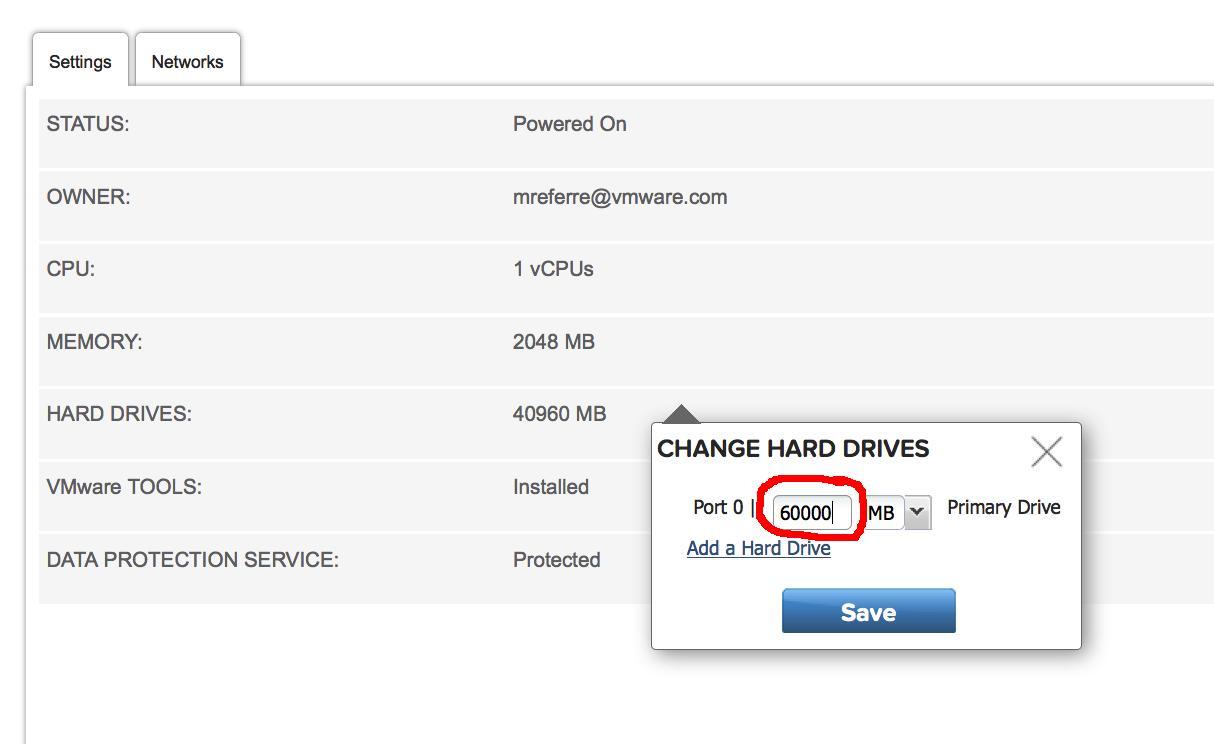Open the MB unit dropdown arrow
The height and width of the screenshot is (744, 1214).
point(918,513)
